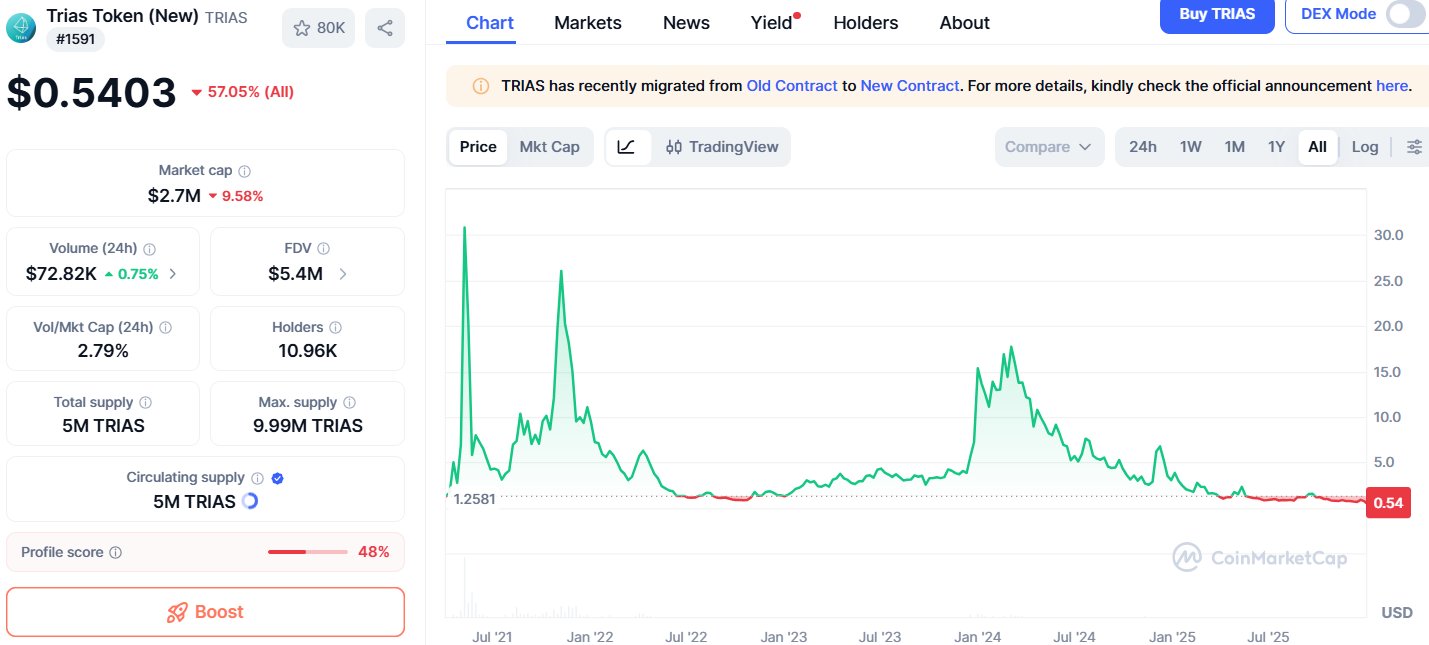1429x645 pixels.
Task: Click the FDV info icon
Action: pyautogui.click(x=323, y=249)
